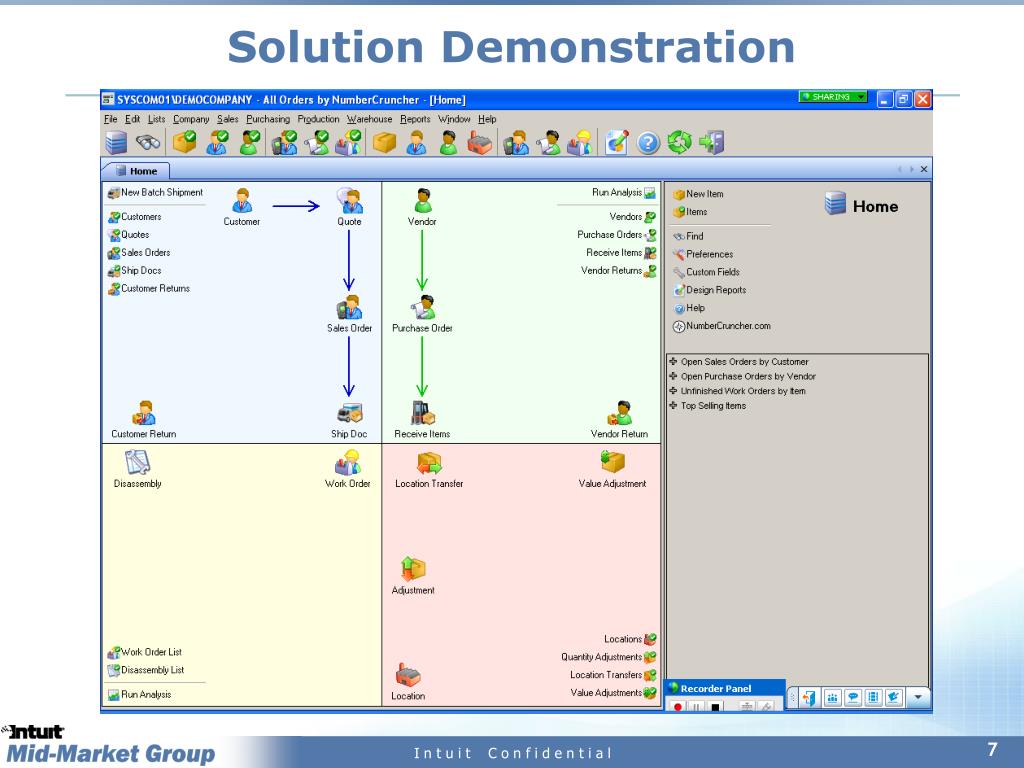Open the Sales Order workflow icon
The width and height of the screenshot is (1024, 768).
tap(349, 307)
